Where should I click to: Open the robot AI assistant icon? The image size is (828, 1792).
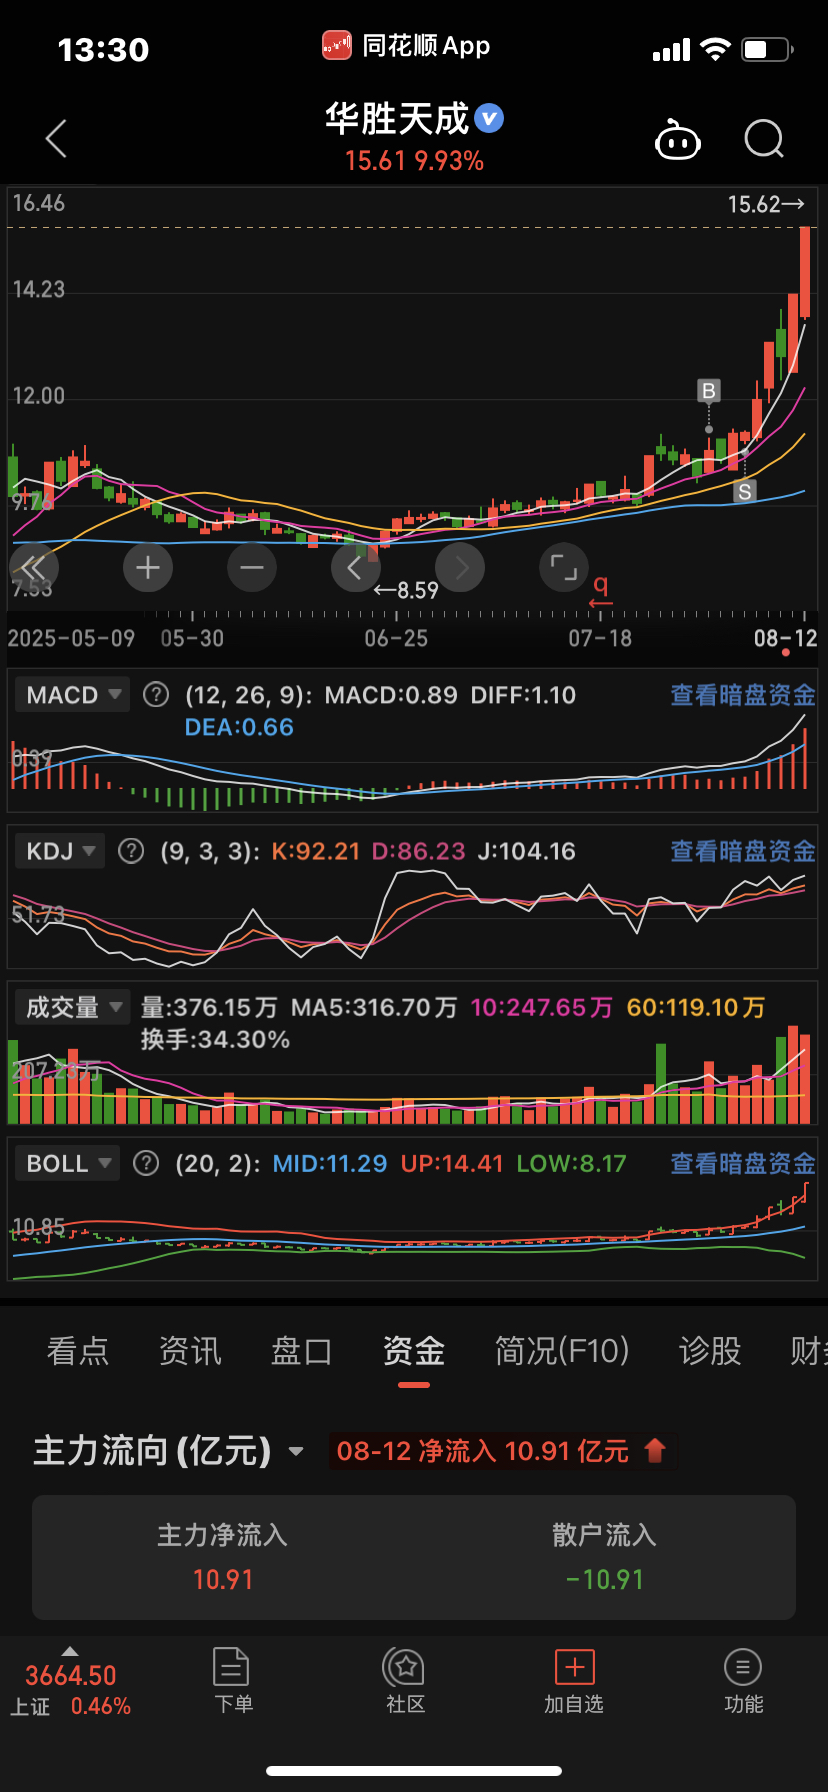point(677,140)
